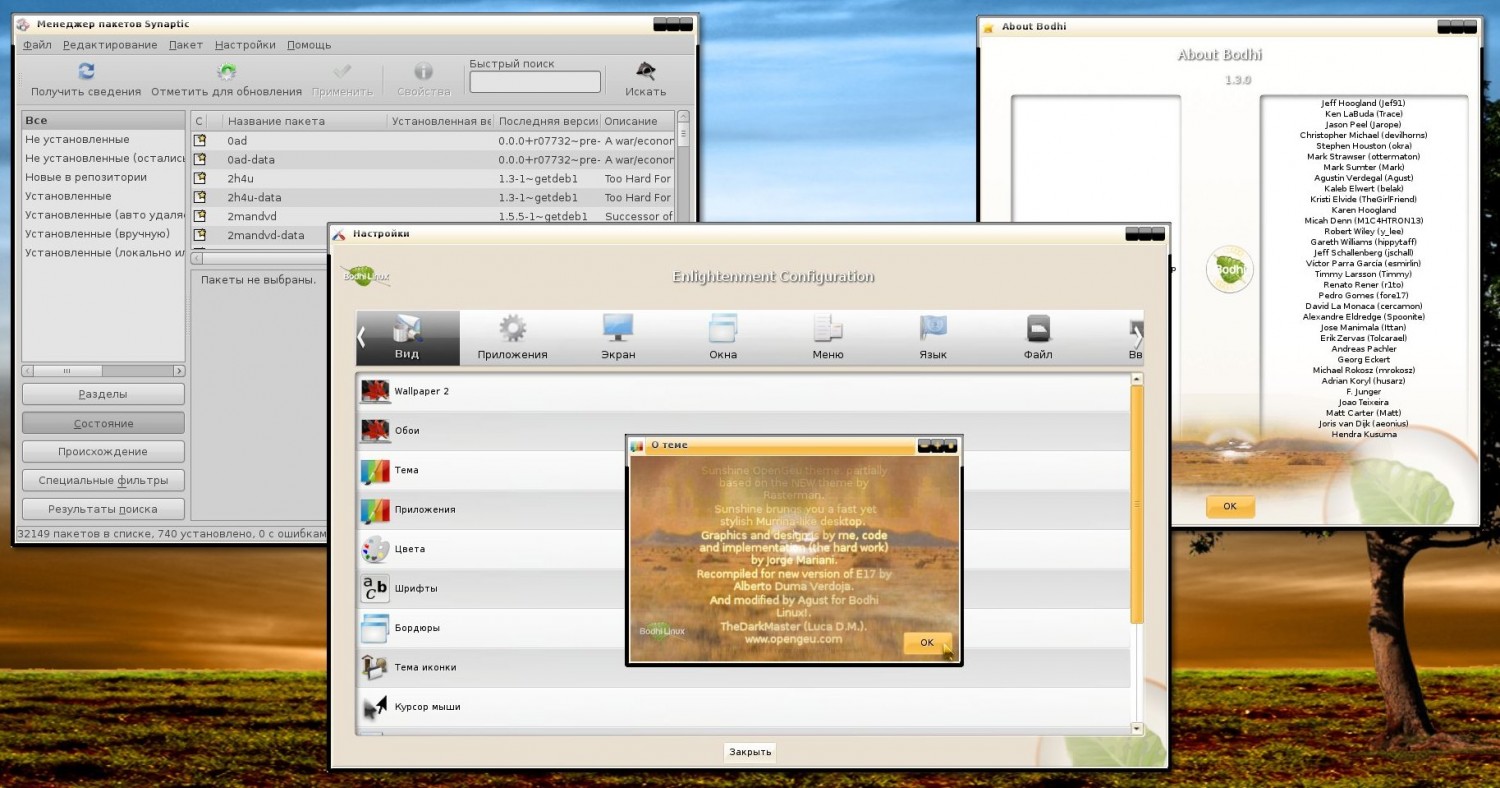Click the Bodhi logo in the About Bodhi window
This screenshot has width=1500, height=788.
[1229, 271]
